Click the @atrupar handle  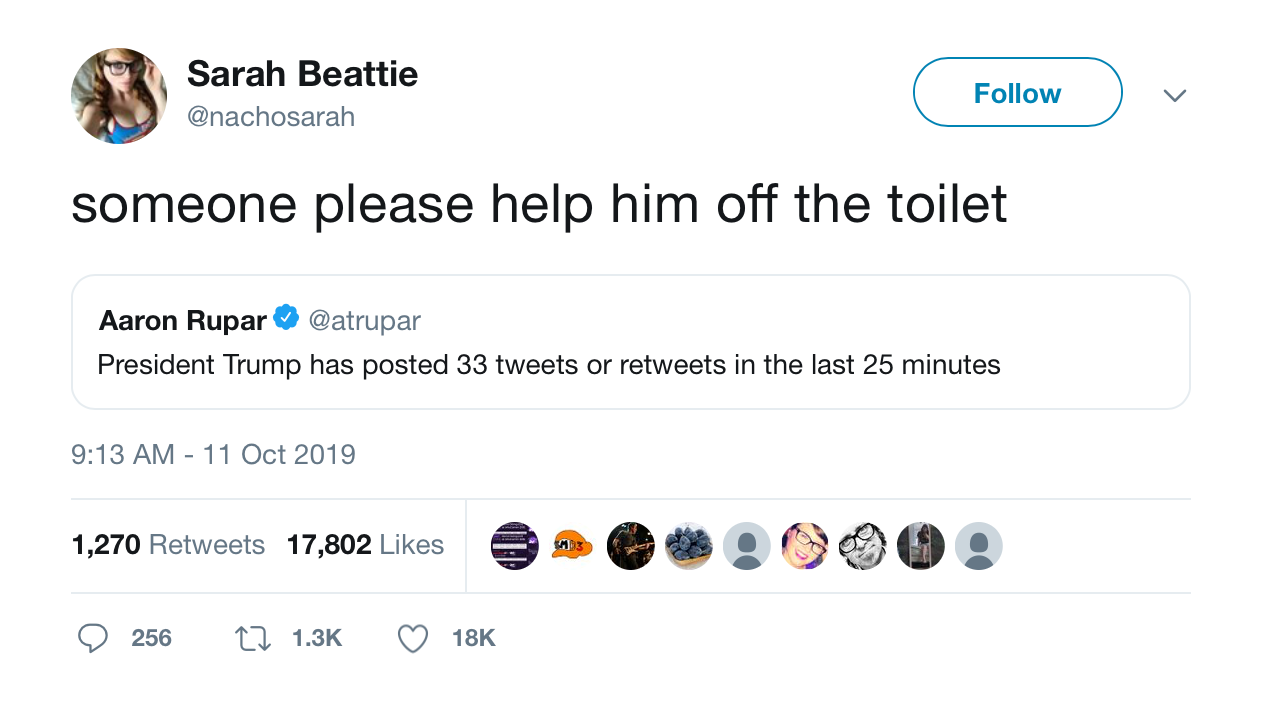coord(364,320)
